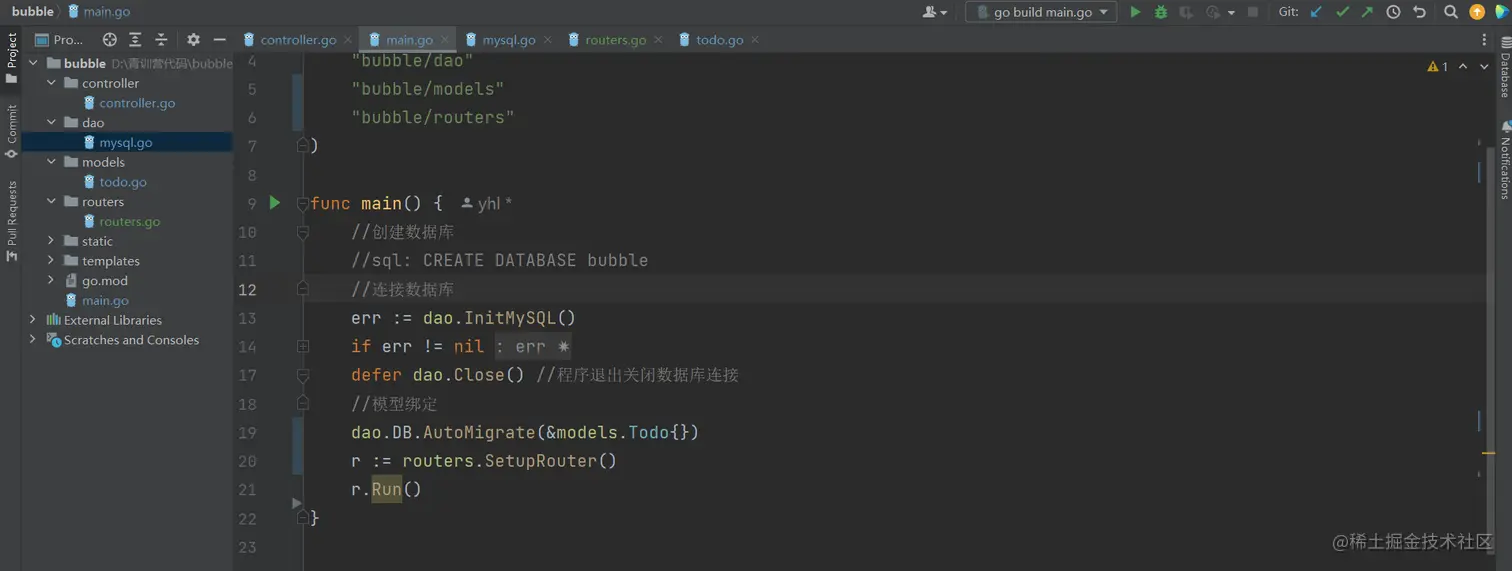Screen dimensions: 1512x571
Task: Select routers.go in project tree
Action: click(x=129, y=221)
